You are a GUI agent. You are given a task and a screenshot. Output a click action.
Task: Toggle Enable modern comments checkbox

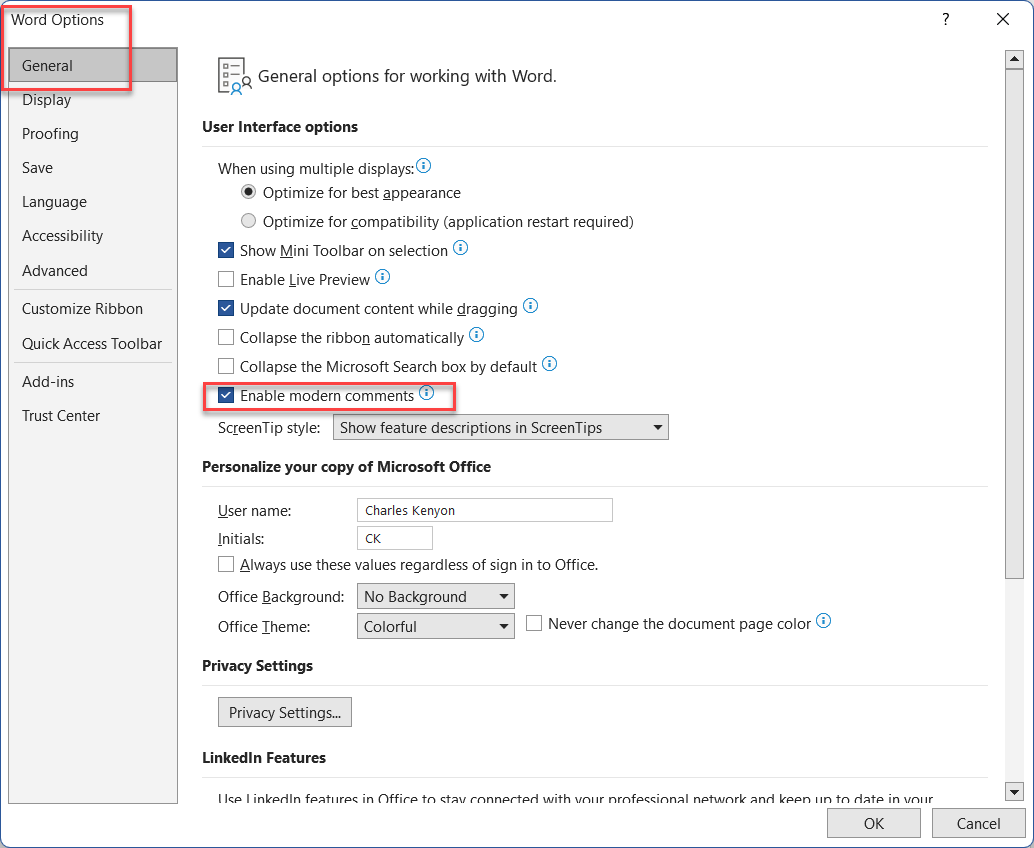tap(226, 395)
